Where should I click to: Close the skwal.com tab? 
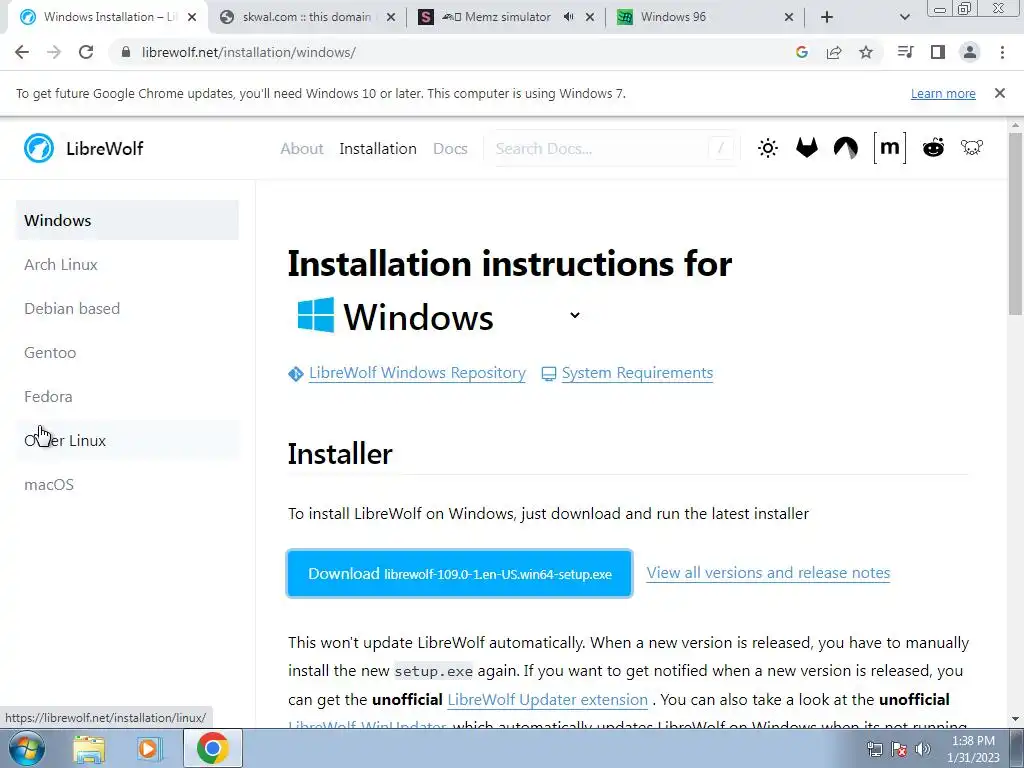pos(391,18)
